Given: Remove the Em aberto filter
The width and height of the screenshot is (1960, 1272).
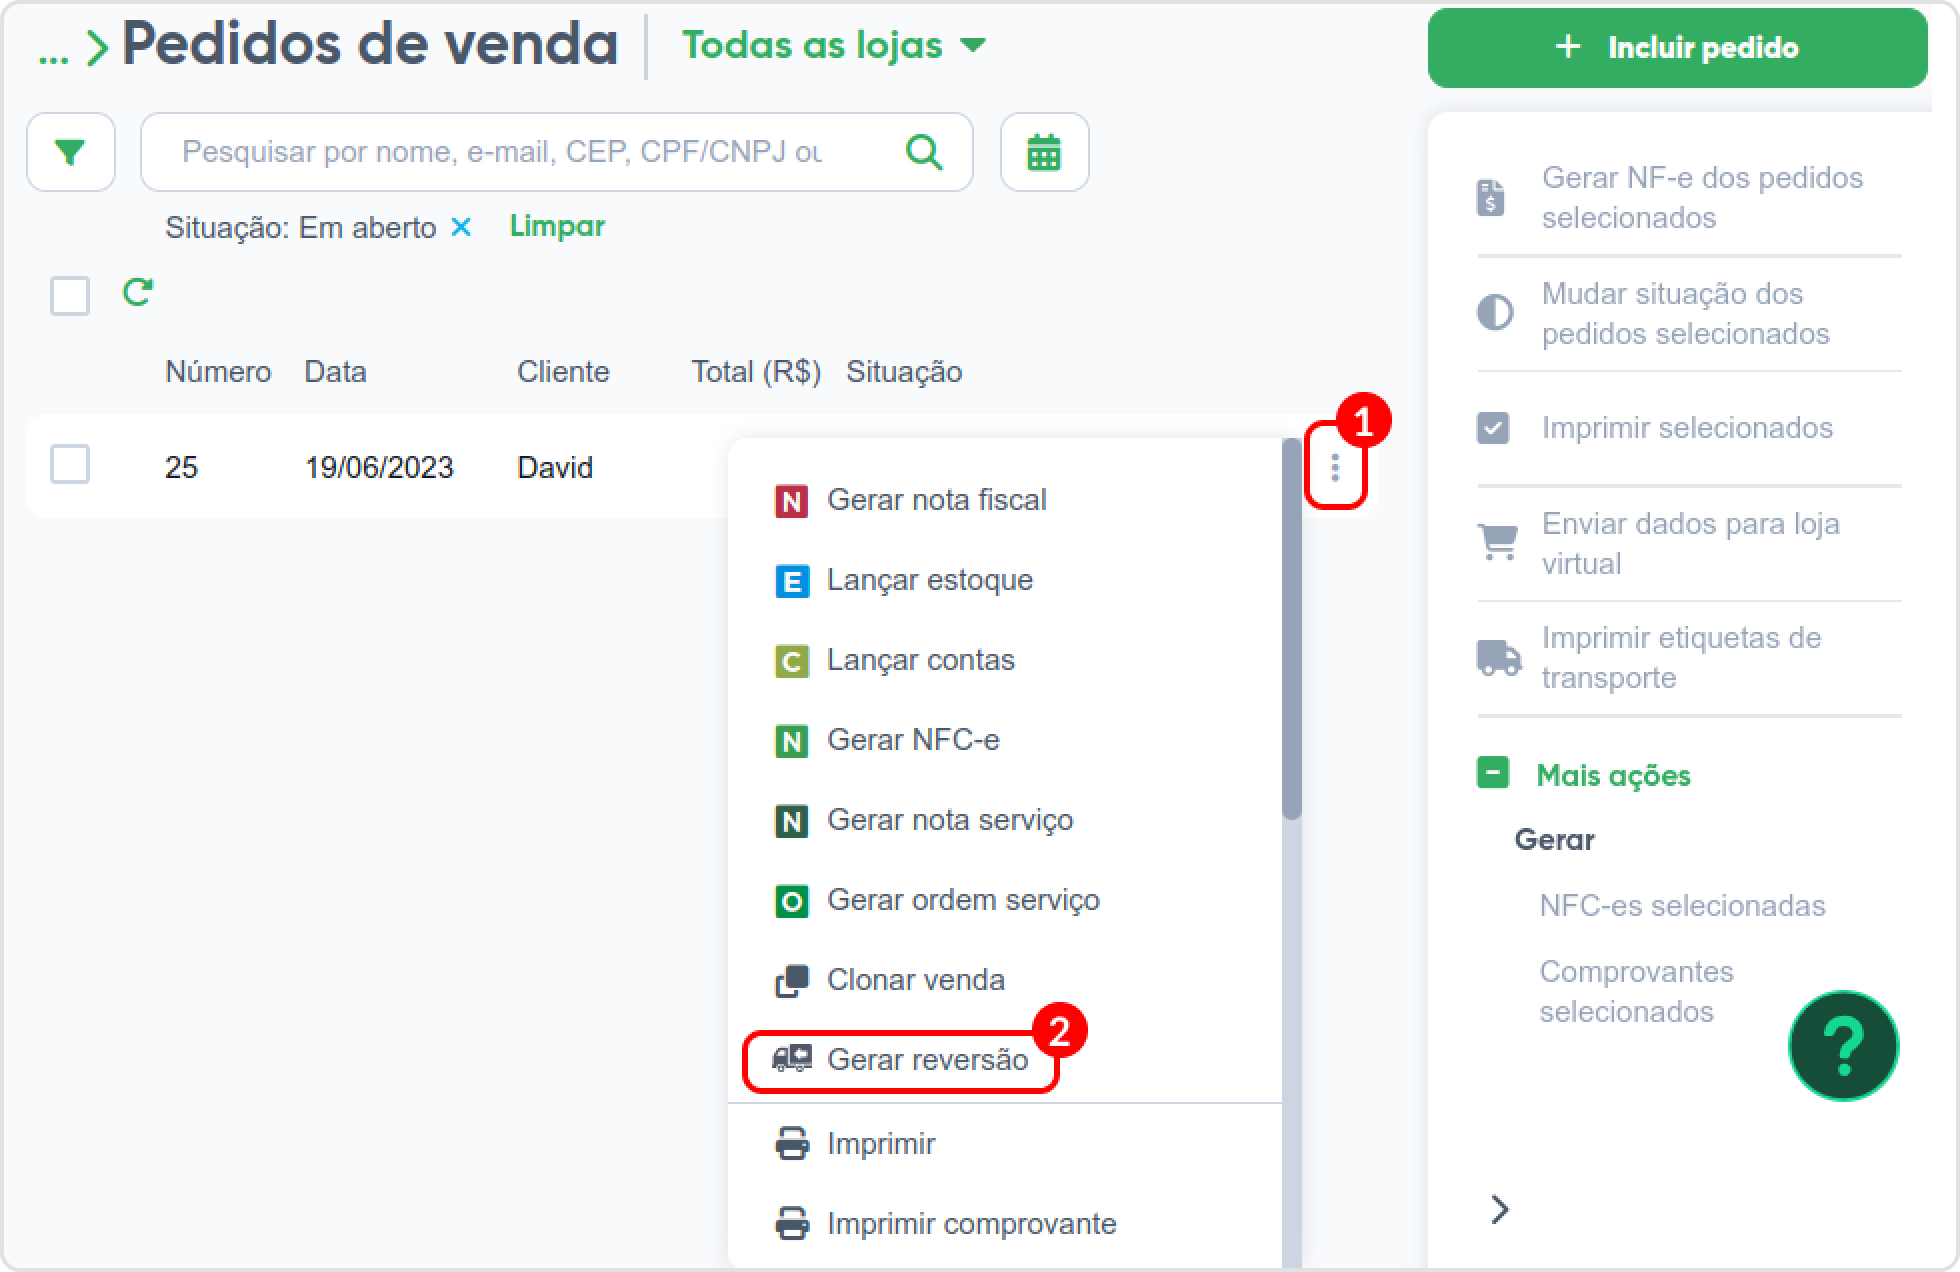Looking at the screenshot, I should coord(461,227).
